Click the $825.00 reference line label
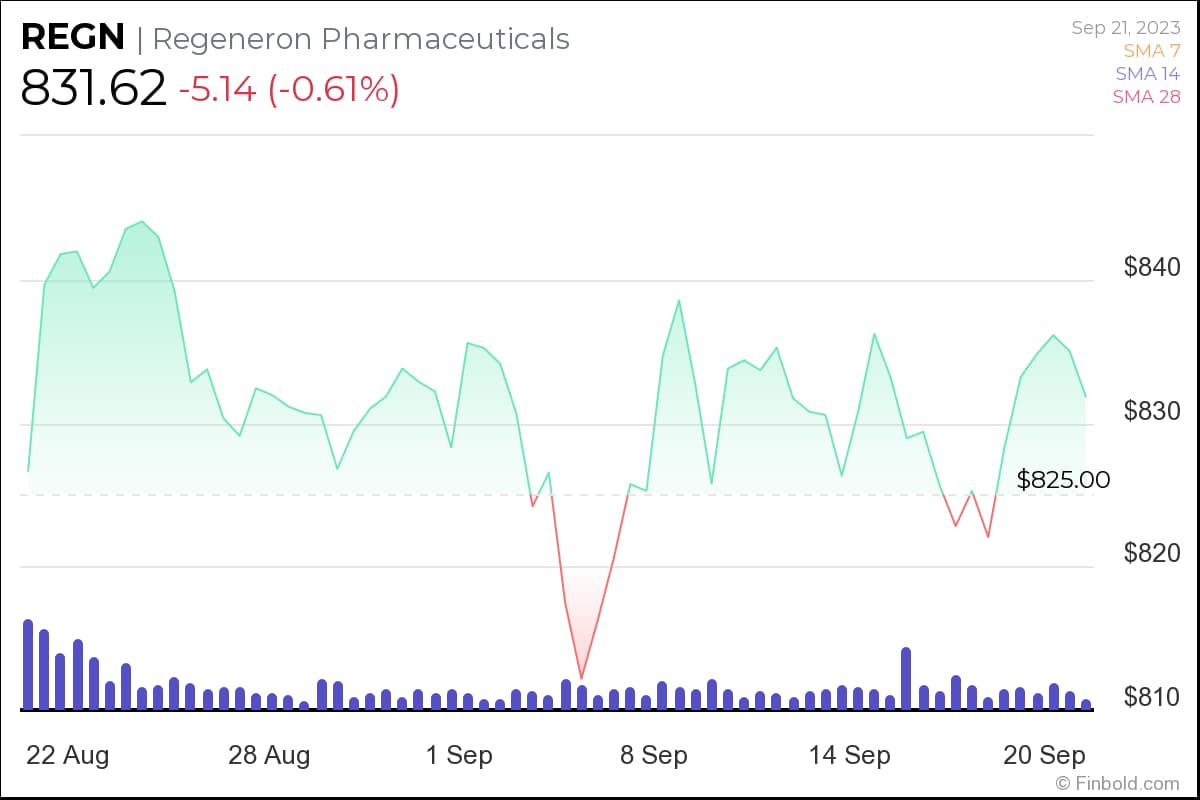The image size is (1200, 800). (x=1063, y=480)
